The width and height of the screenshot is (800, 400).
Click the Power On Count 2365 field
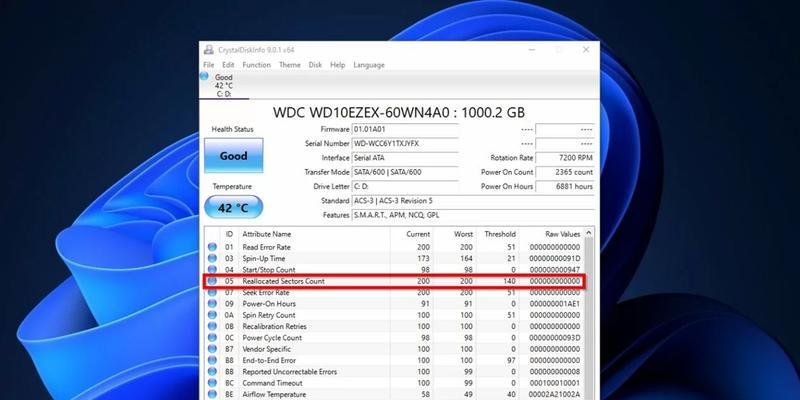(x=565, y=172)
